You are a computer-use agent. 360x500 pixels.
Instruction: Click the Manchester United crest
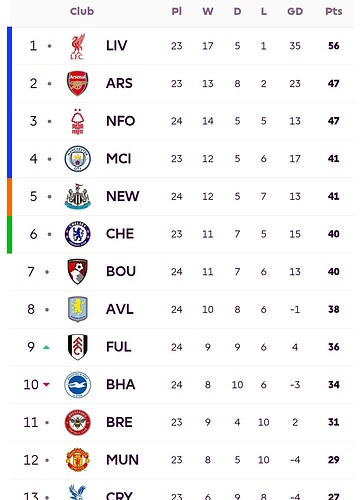pos(77,460)
